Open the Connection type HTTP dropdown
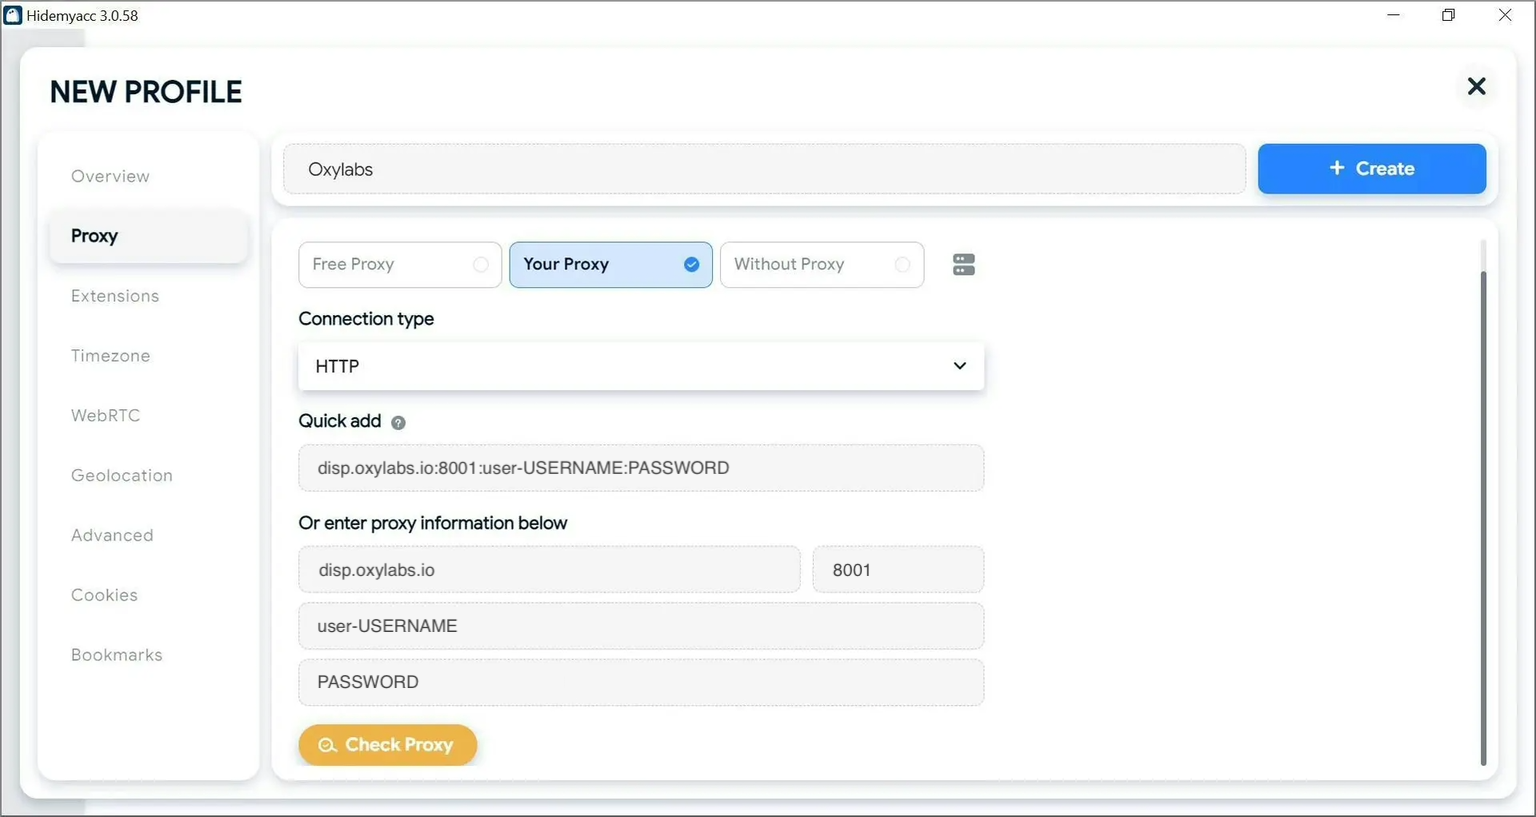This screenshot has height=817, width=1536. [x=640, y=367]
